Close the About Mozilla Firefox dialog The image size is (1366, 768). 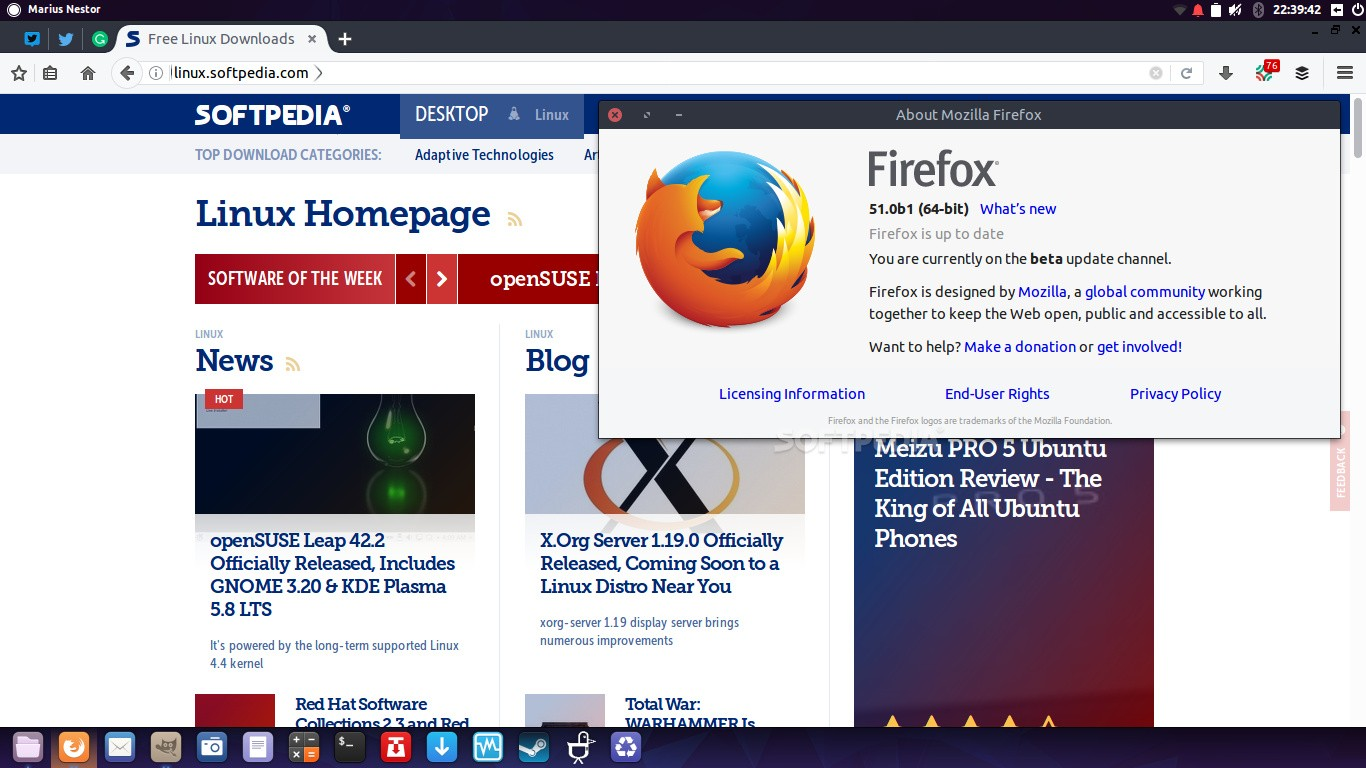click(x=615, y=115)
